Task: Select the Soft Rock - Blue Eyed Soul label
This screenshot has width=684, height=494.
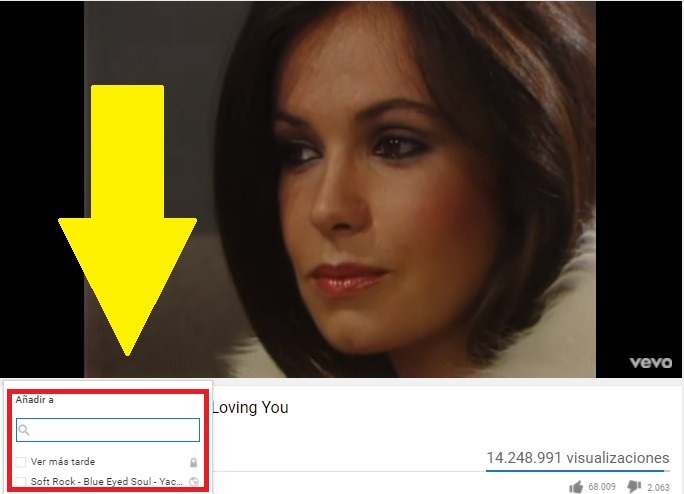Action: point(106,482)
